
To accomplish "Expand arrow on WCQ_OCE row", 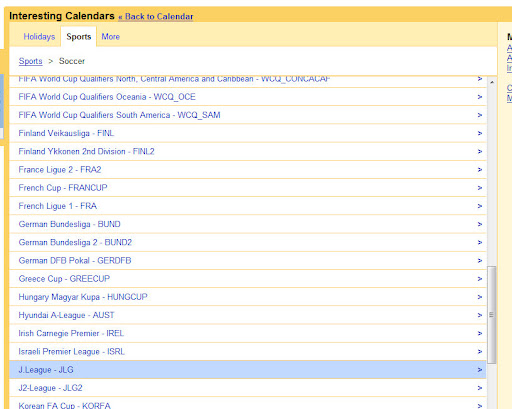I will coord(480,97).
